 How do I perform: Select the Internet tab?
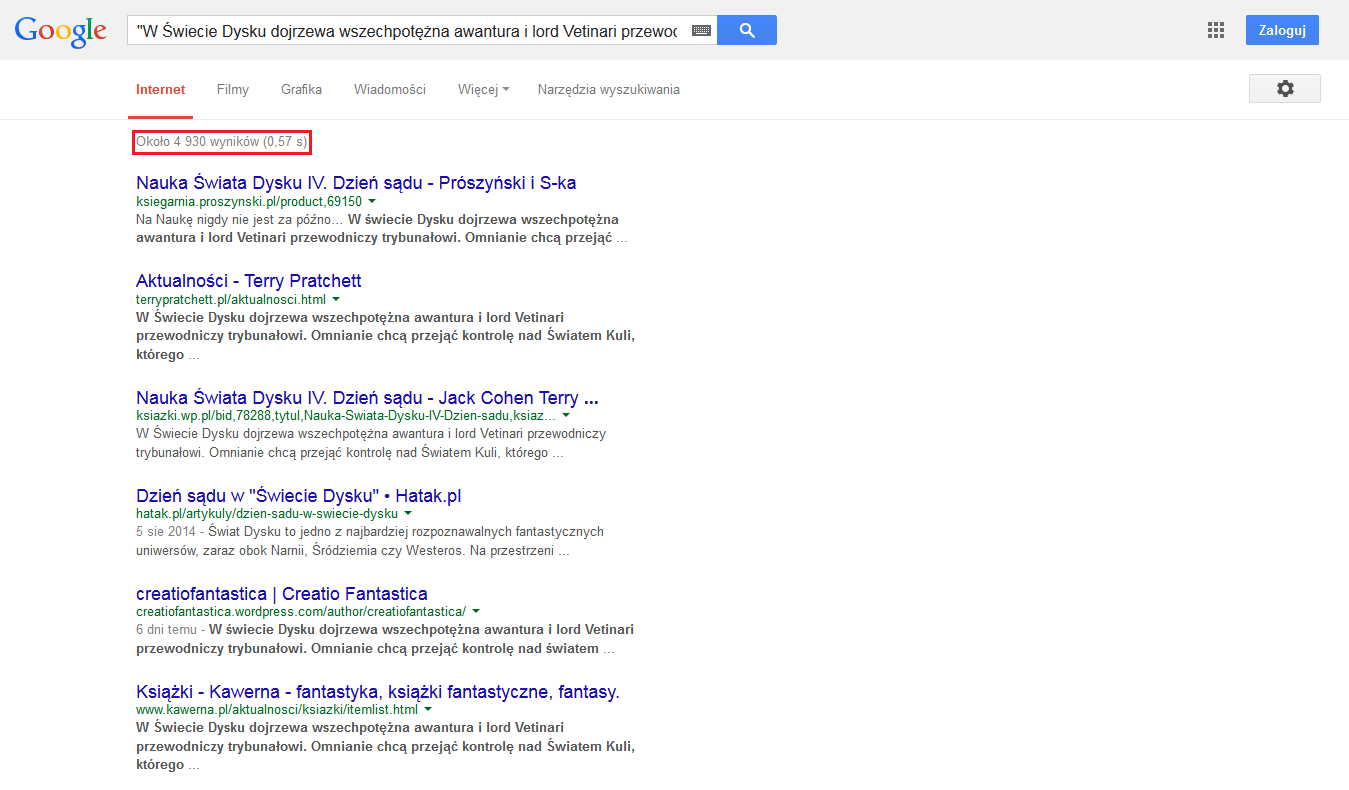pos(161,89)
